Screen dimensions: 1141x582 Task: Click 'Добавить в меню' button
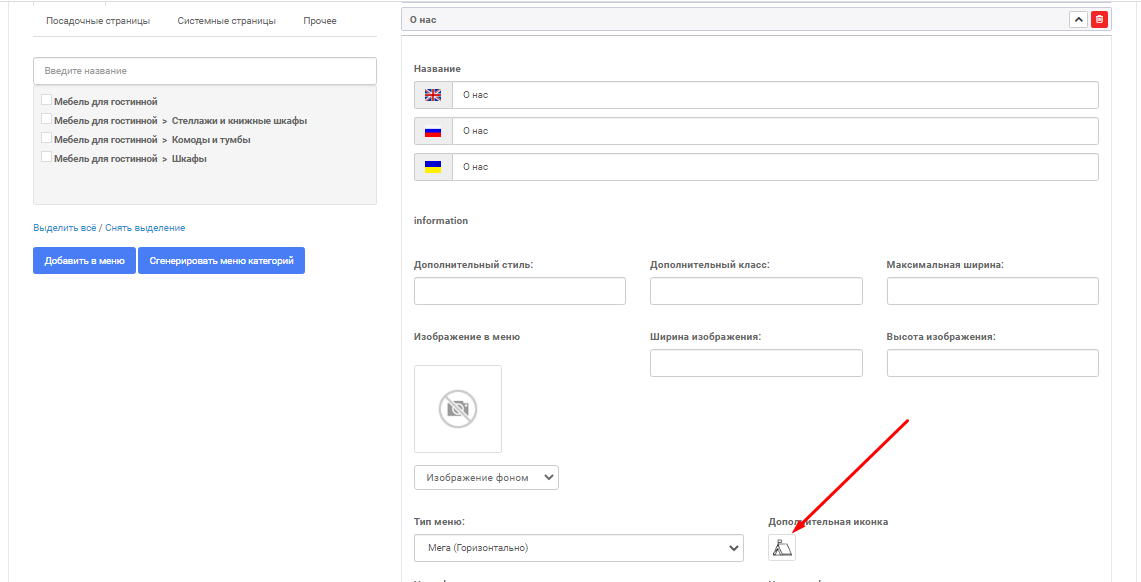pyautogui.click(x=84, y=260)
